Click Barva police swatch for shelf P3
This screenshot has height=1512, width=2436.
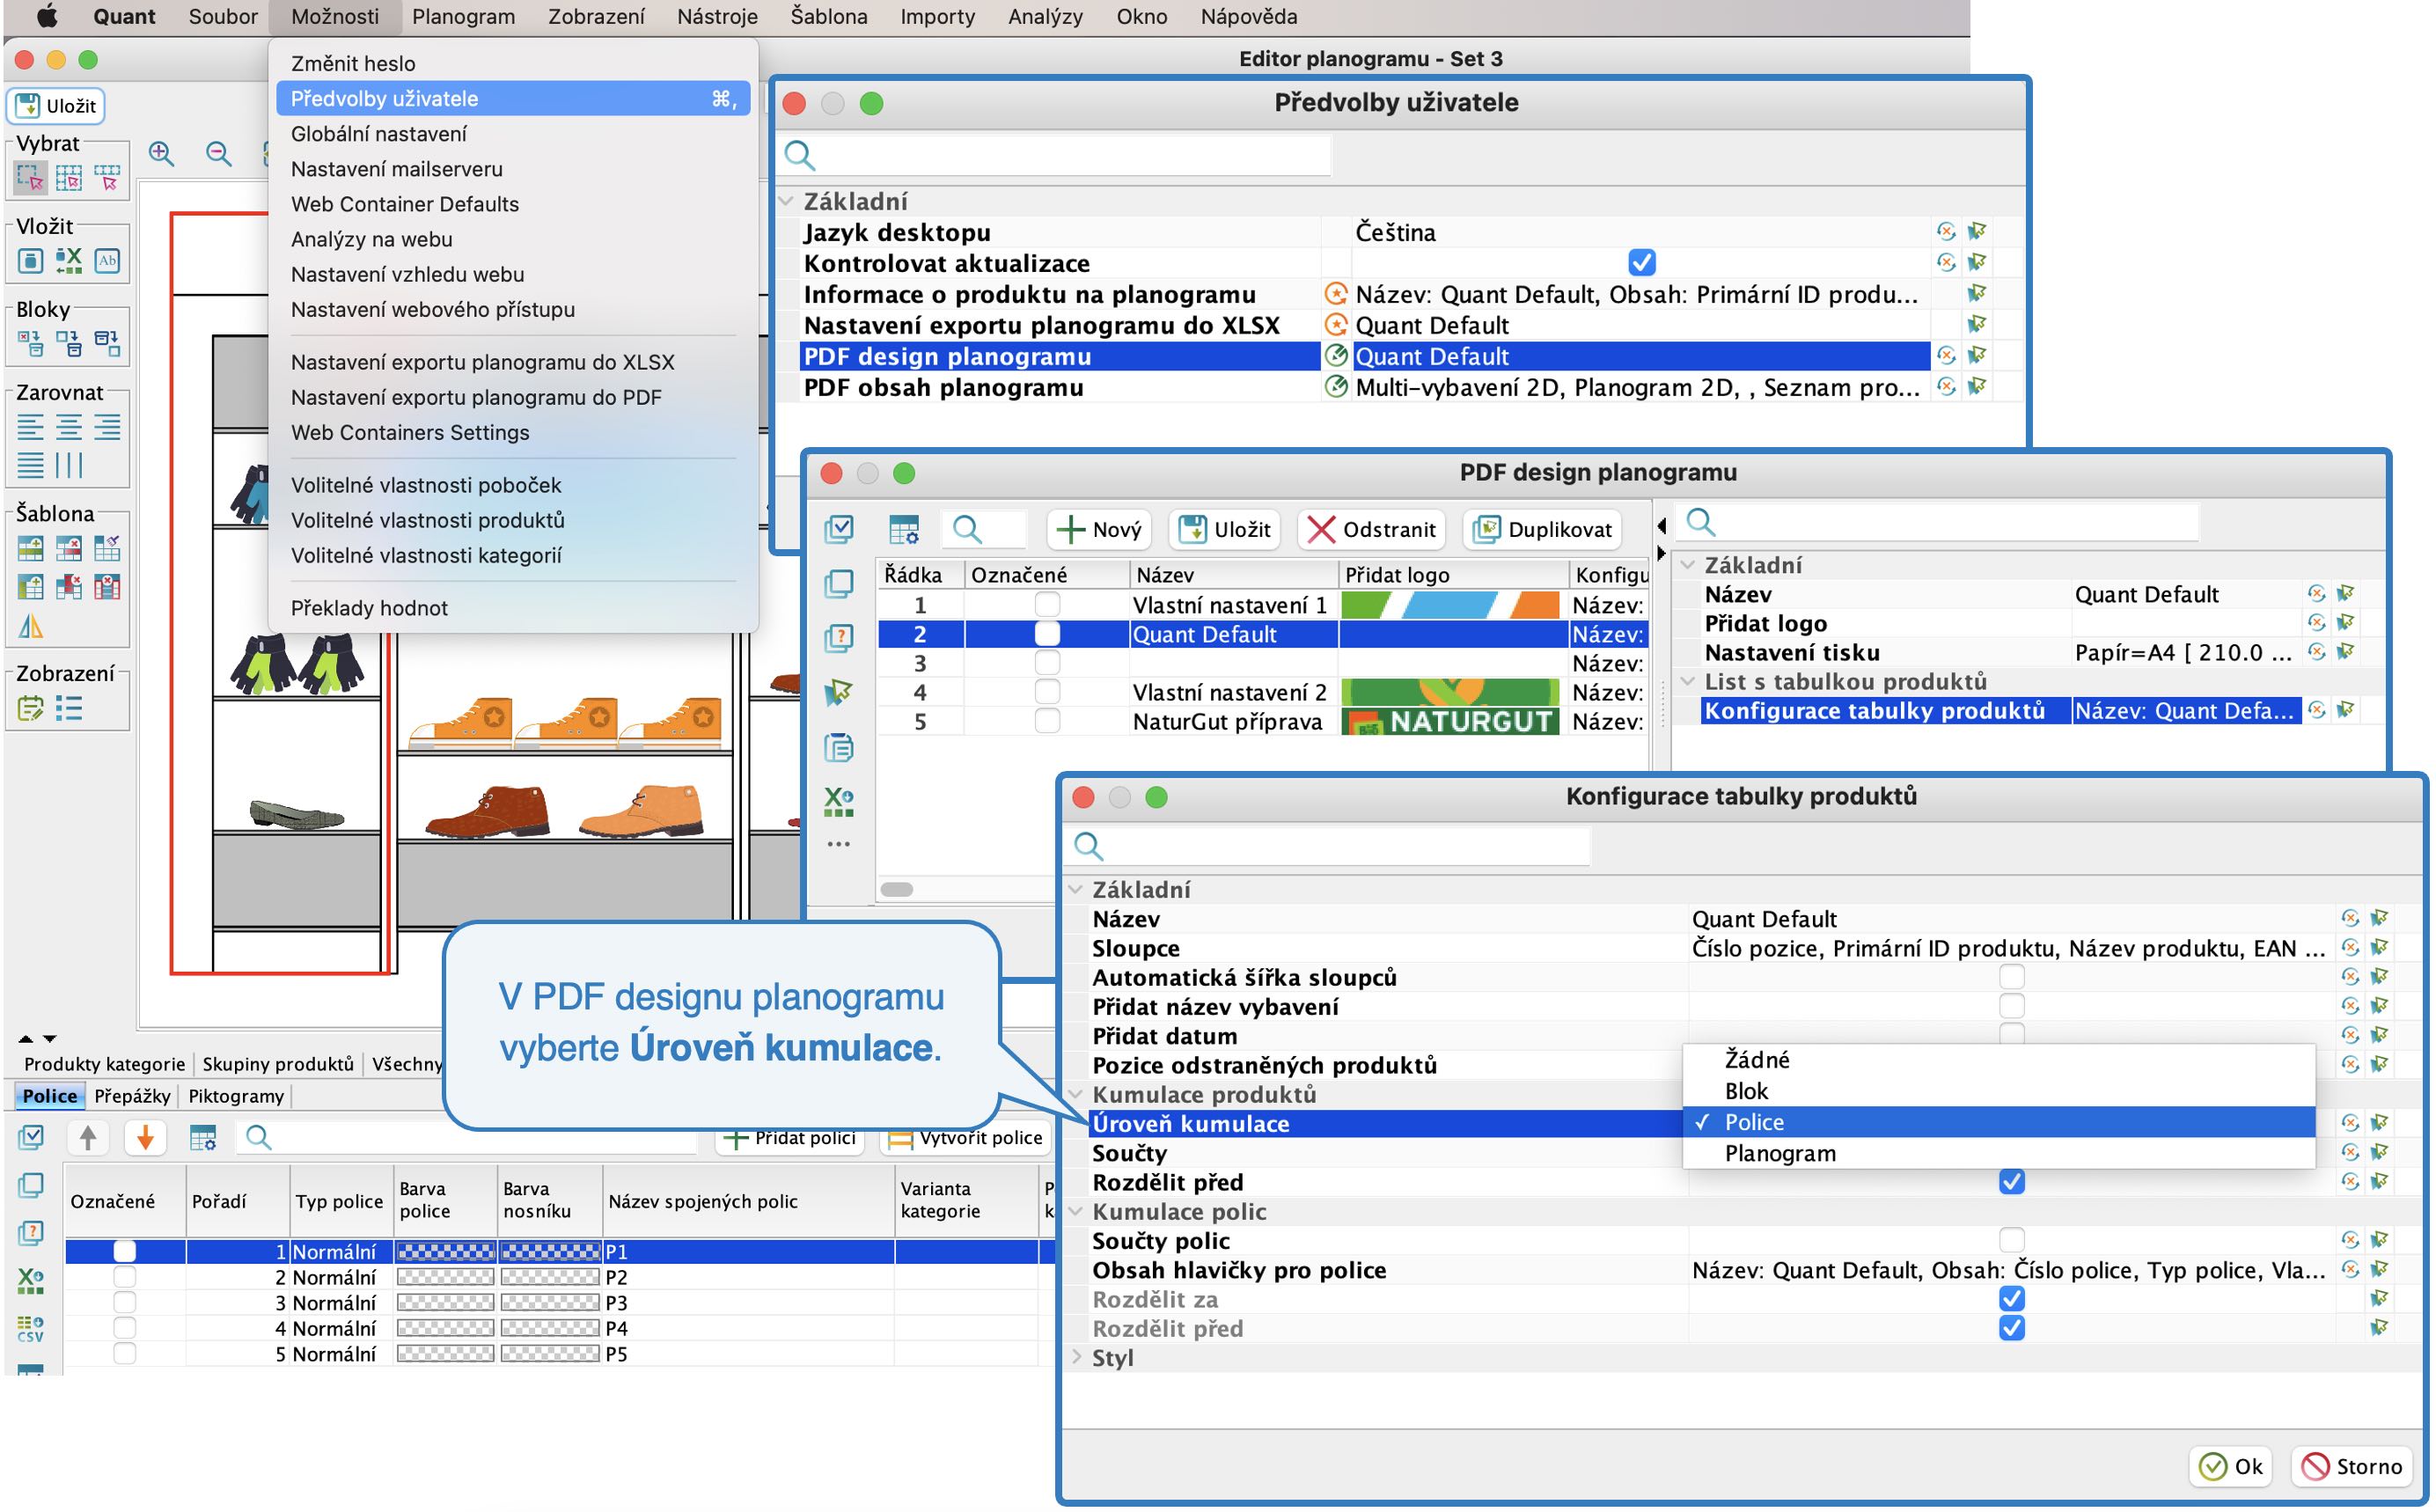coord(446,1304)
